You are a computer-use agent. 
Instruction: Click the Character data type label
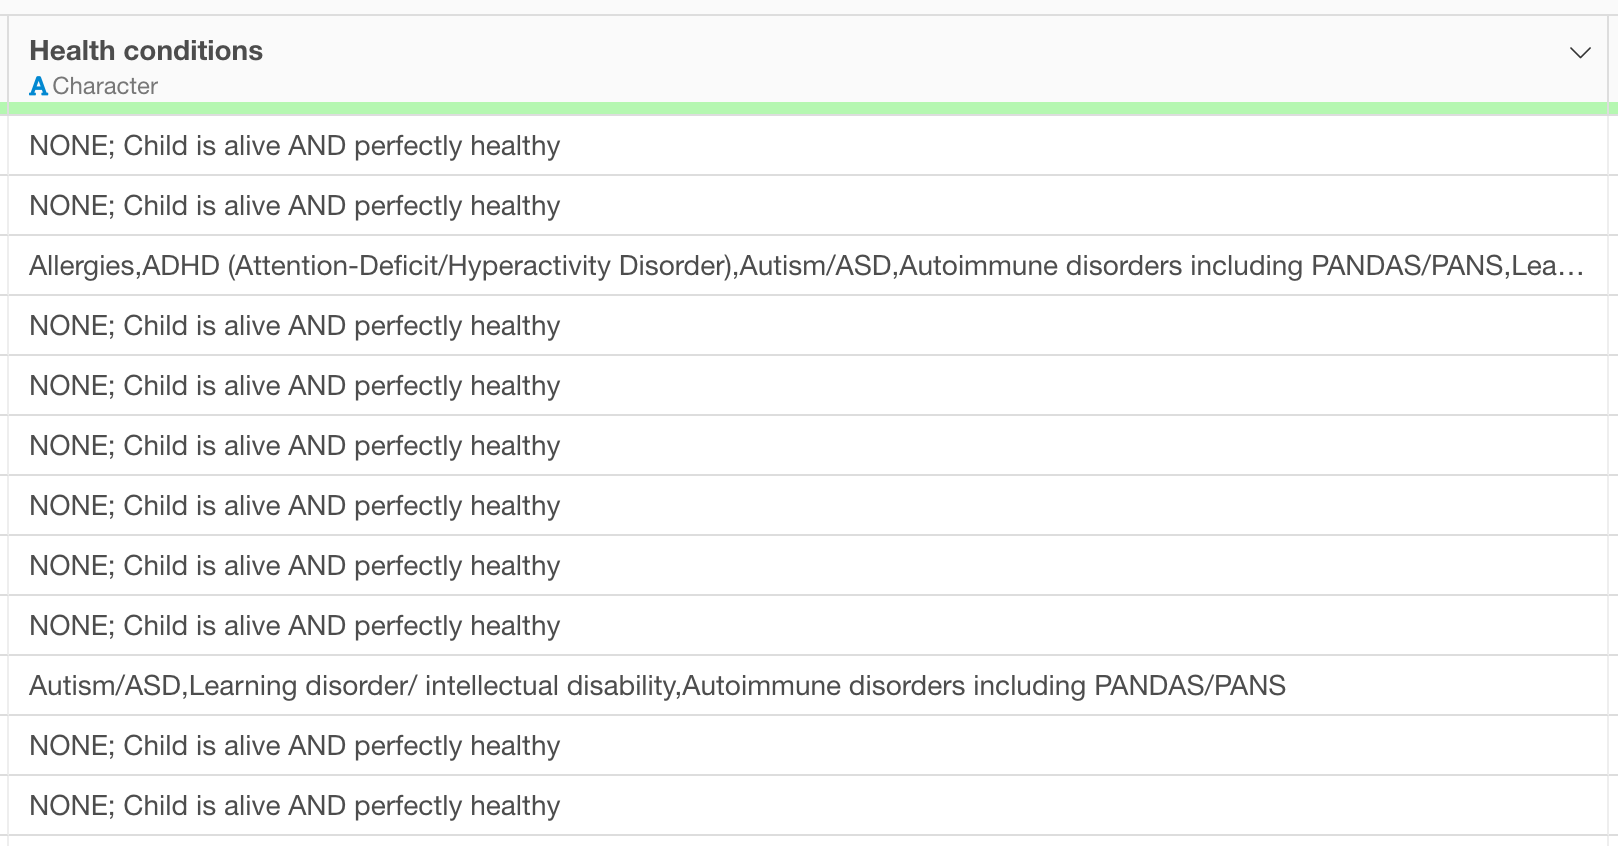click(105, 86)
